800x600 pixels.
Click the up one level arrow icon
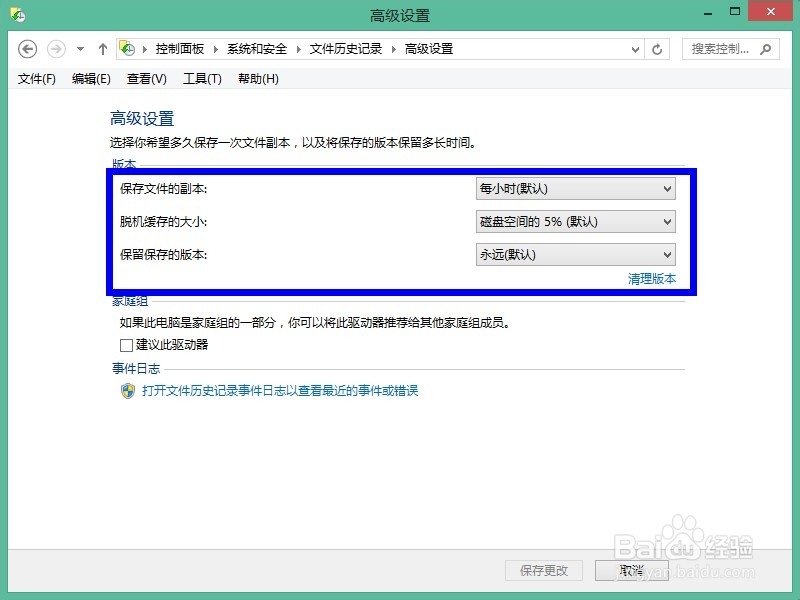pyautogui.click(x=103, y=48)
